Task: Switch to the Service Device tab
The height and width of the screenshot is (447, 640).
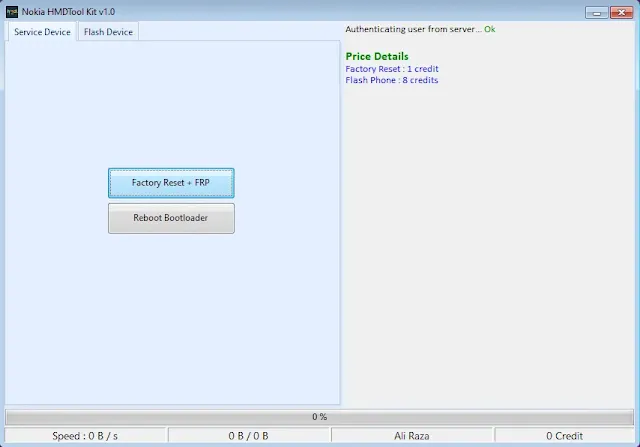Action: (42, 32)
